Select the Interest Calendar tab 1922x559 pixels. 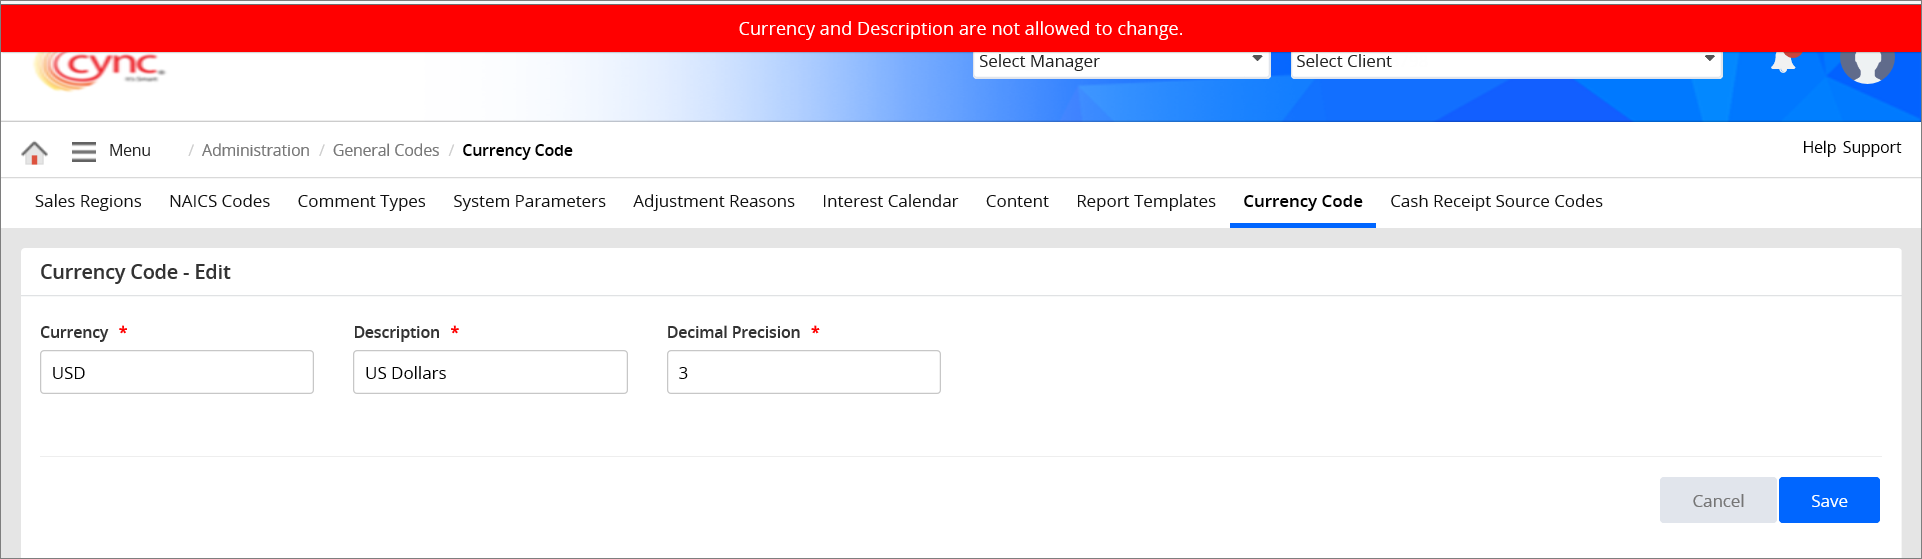(x=890, y=201)
